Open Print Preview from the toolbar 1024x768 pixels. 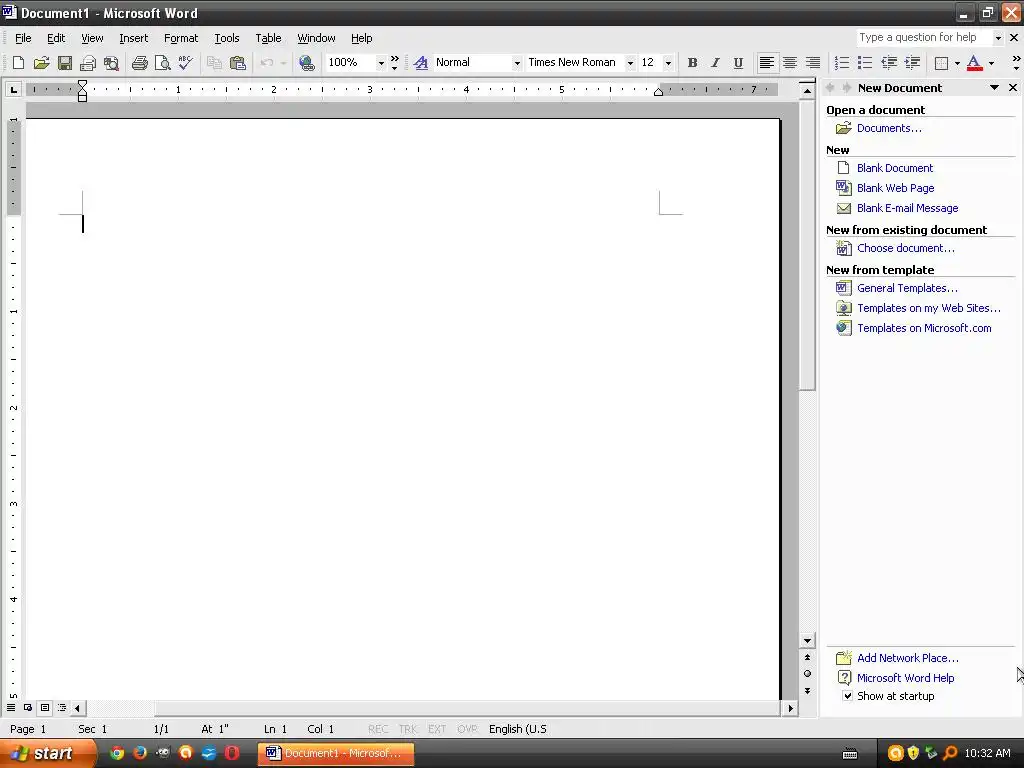(x=163, y=63)
